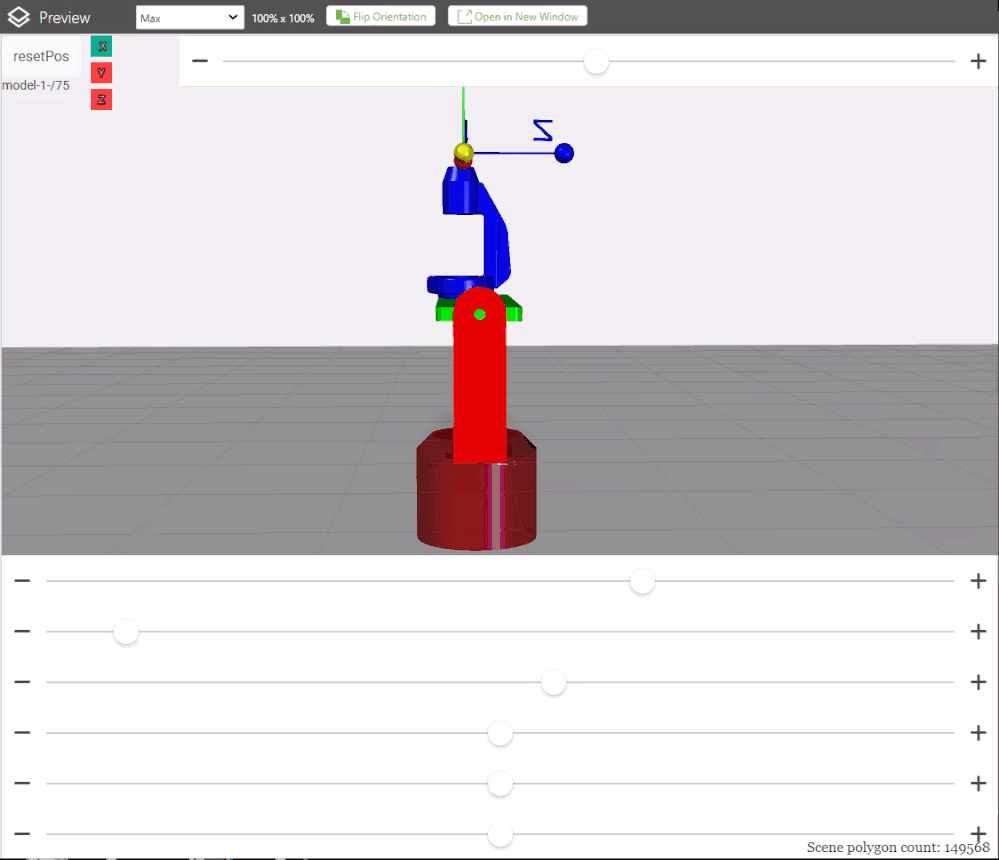The height and width of the screenshot is (860, 999).
Task: Click the minus icon on the bottom joint slider
Action: click(21, 833)
